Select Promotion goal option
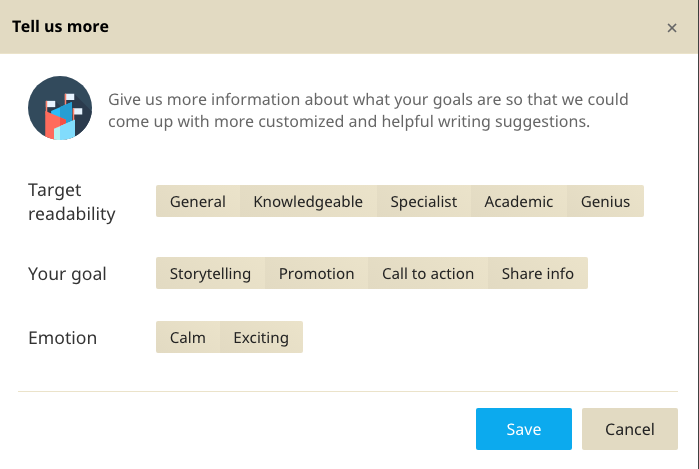 coord(317,273)
